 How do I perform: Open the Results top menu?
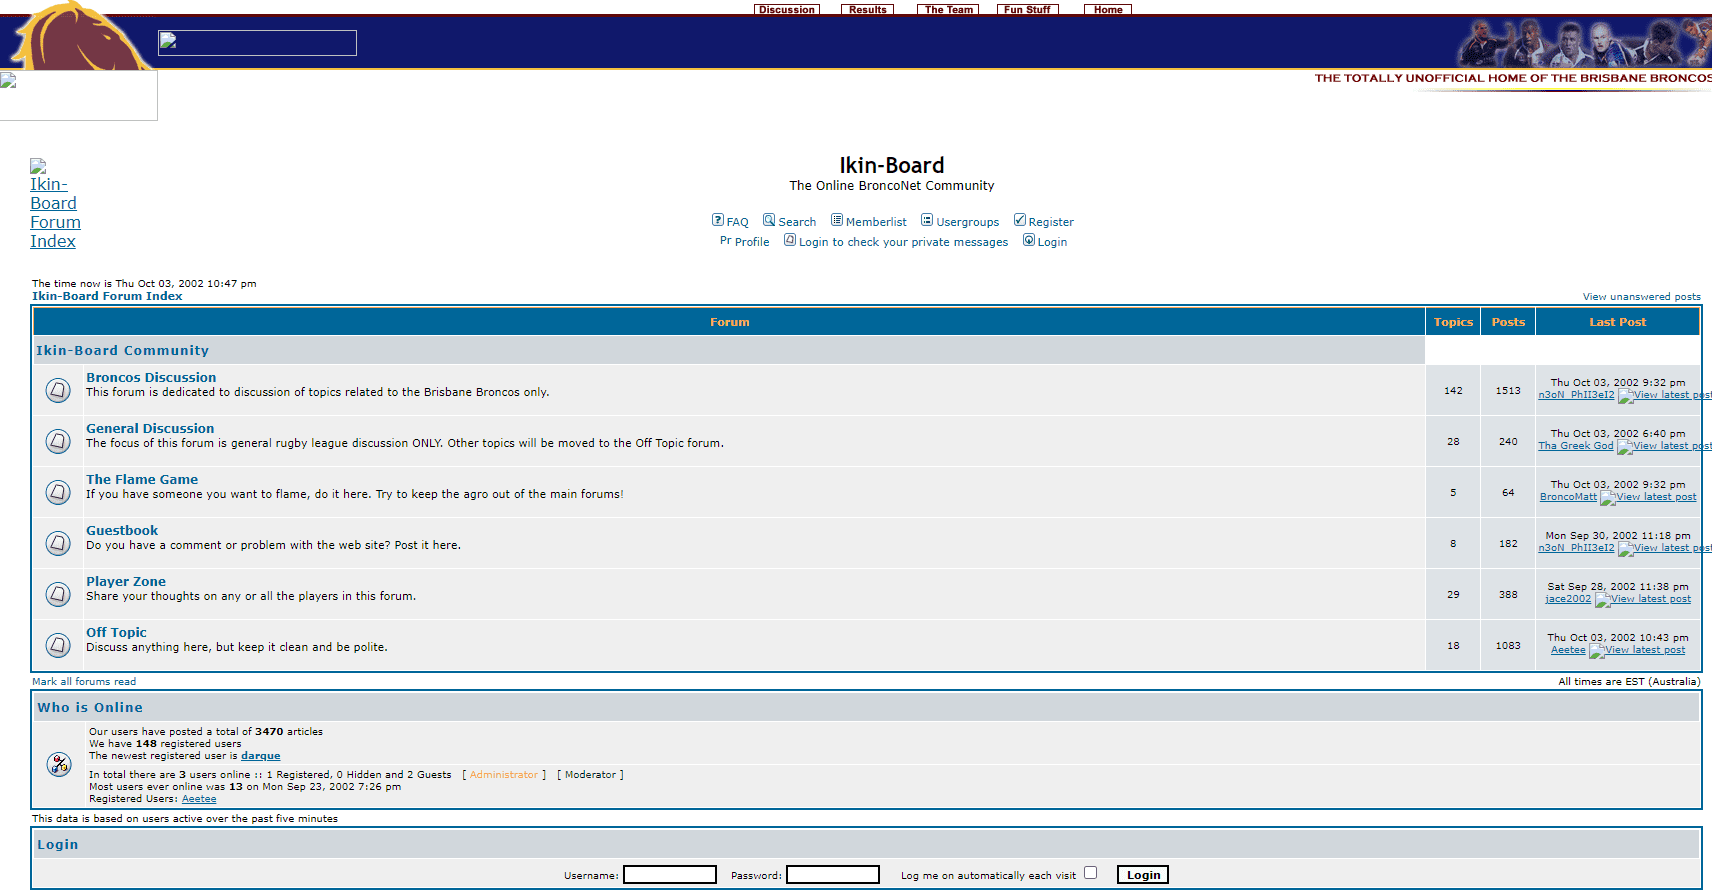point(867,9)
